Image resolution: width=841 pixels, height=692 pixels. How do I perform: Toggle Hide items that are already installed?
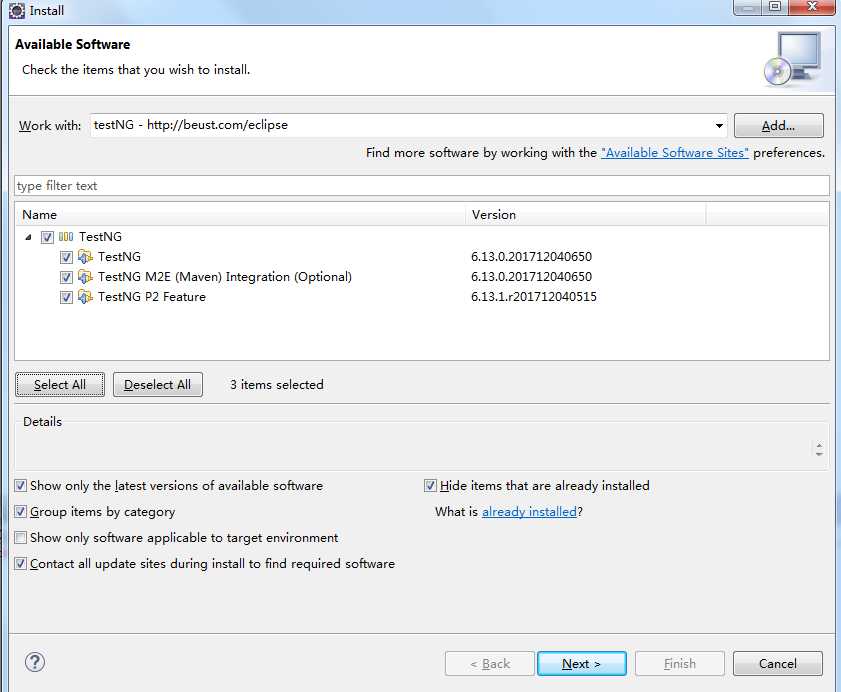click(x=430, y=485)
